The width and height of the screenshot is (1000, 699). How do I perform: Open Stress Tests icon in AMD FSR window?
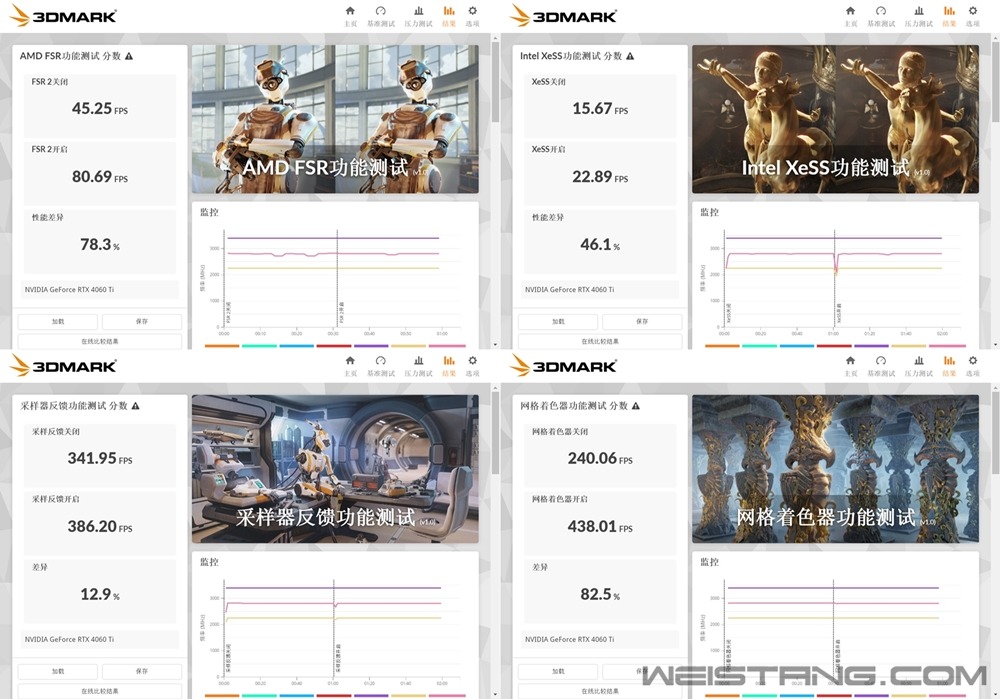click(x=418, y=11)
